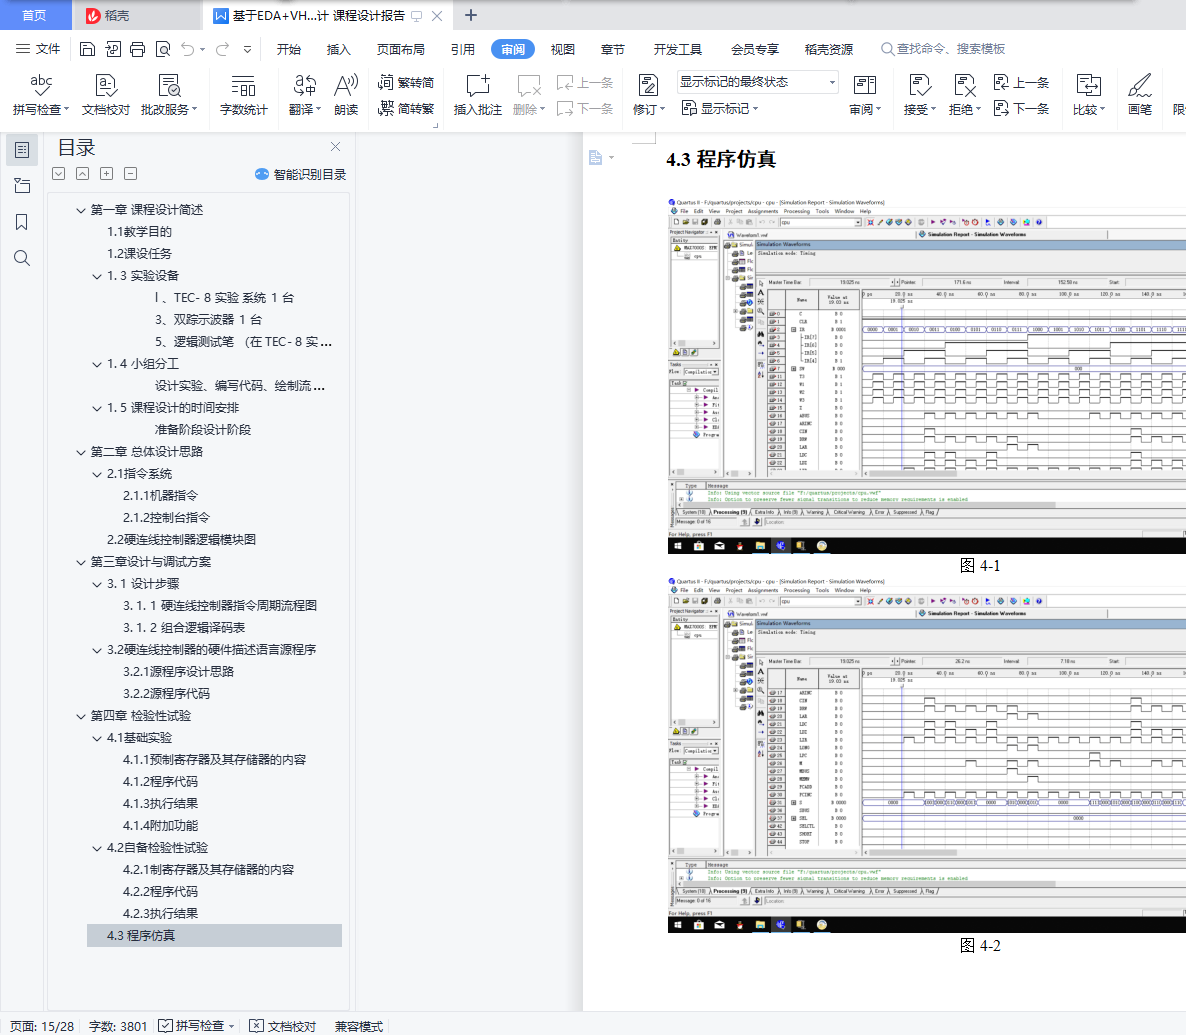The image size is (1186, 1035).
Task: Open the quick access toolbar customize arrow
Action: tap(247, 49)
